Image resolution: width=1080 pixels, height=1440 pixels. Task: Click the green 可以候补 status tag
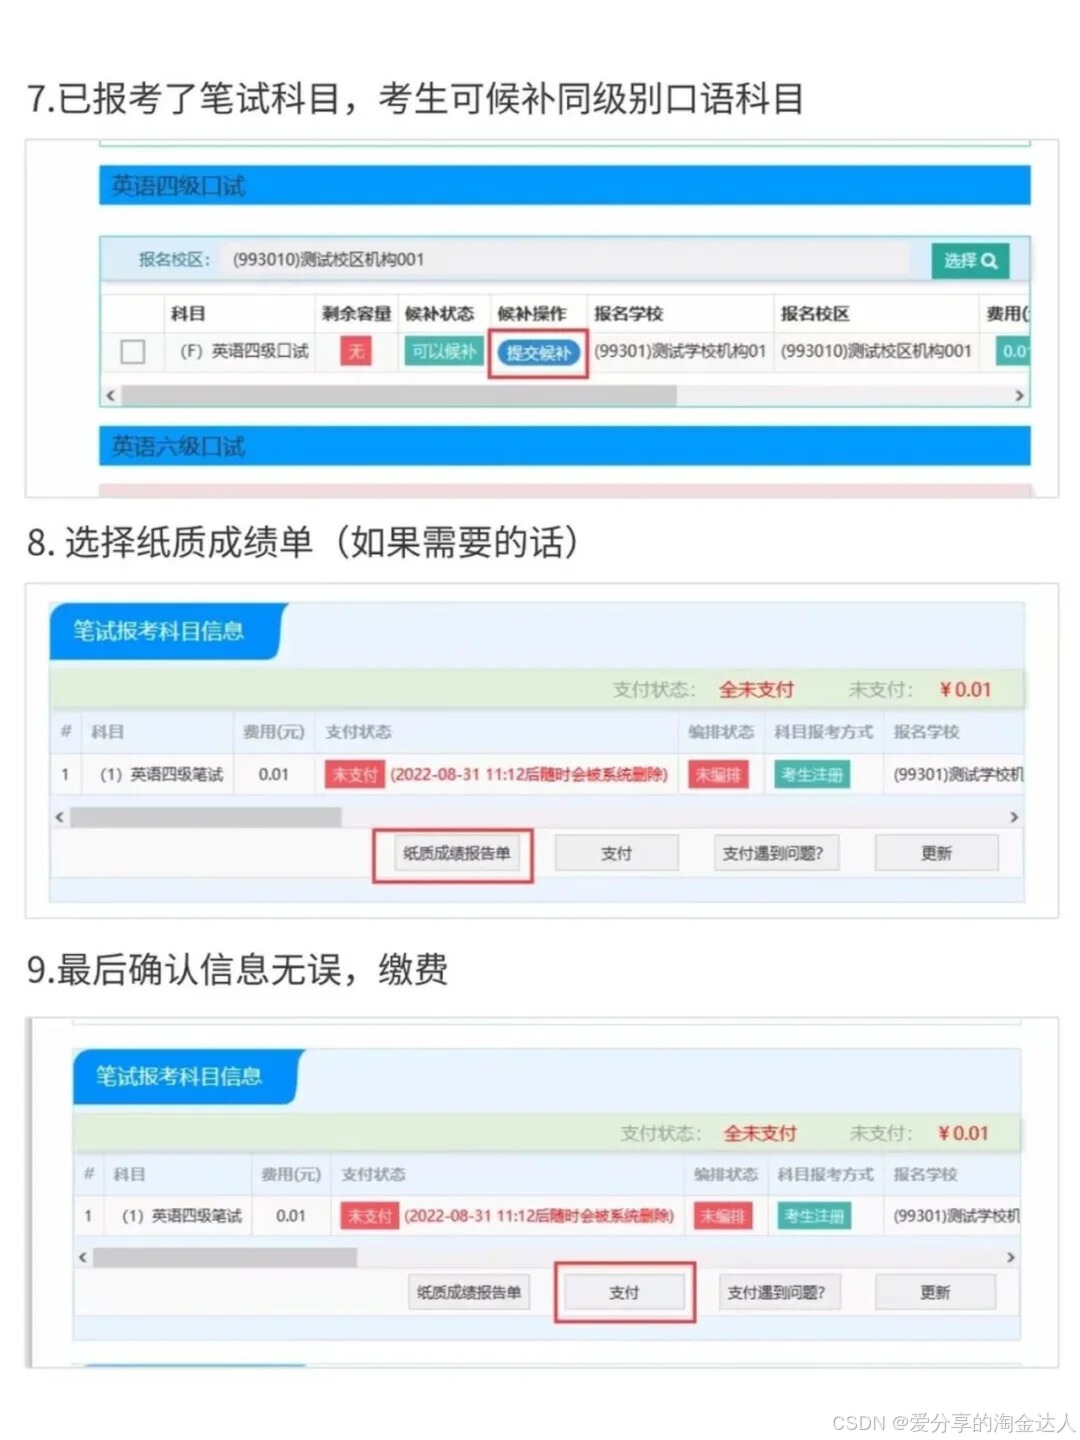pos(444,351)
